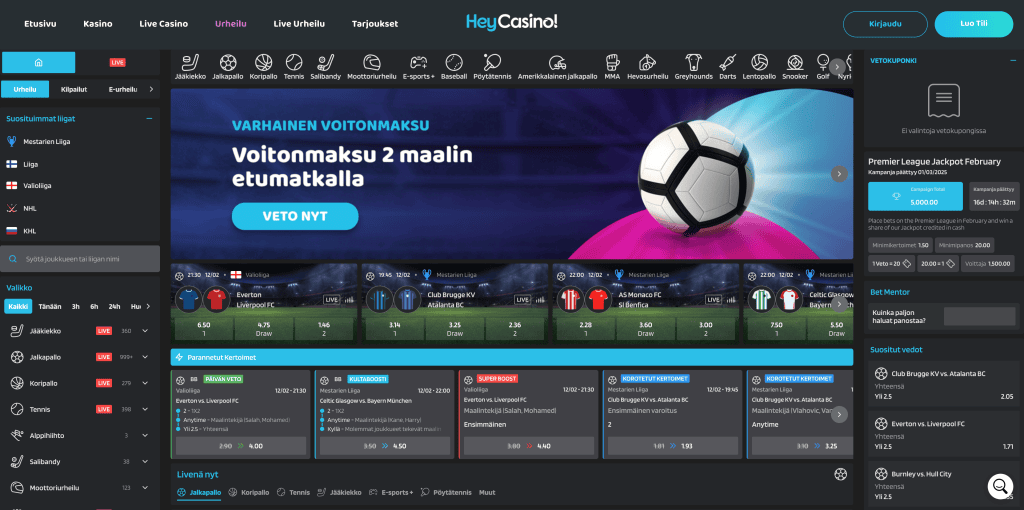Collapse the Suosituimmat liigat section

[x=150, y=119]
